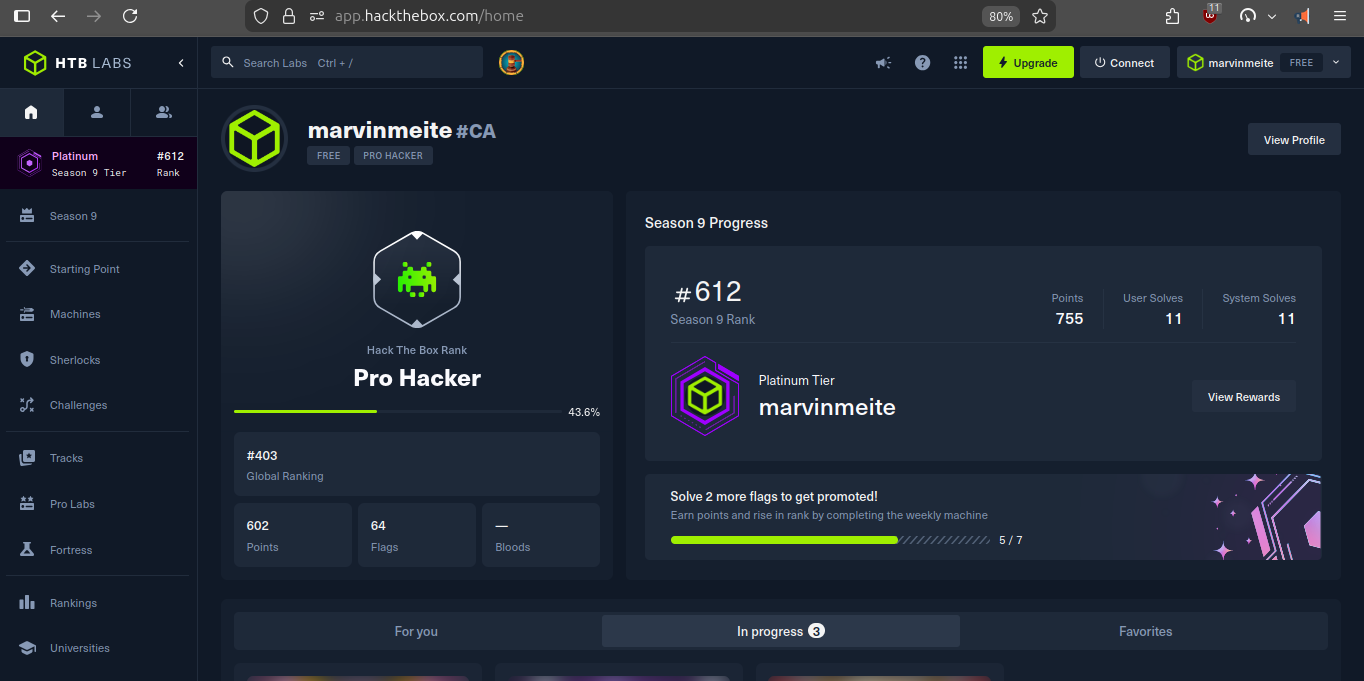Open the help question mark icon
The width and height of the screenshot is (1364, 681).
coord(922,62)
